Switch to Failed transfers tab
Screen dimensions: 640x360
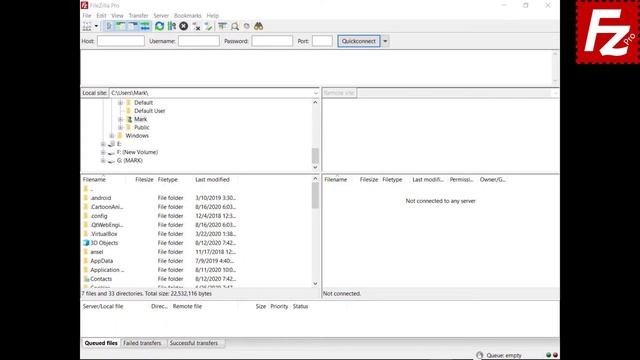coord(142,343)
